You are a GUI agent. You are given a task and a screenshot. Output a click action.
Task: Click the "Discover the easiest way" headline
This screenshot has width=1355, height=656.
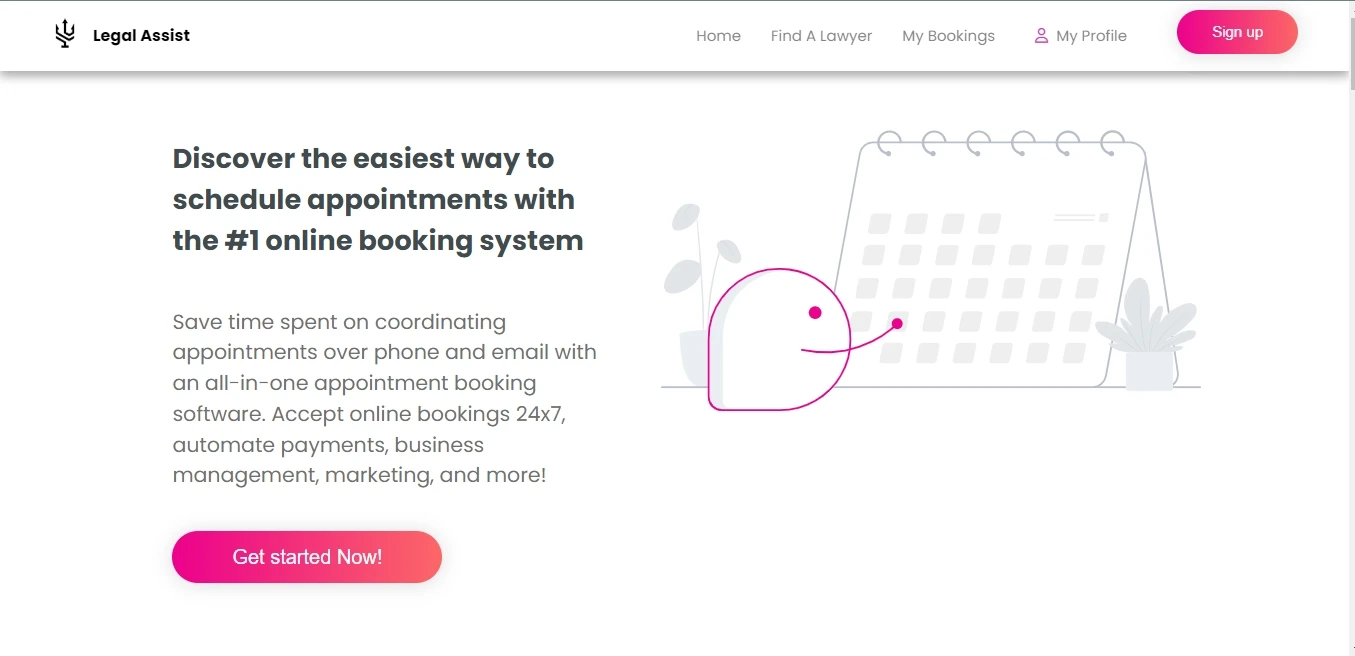click(x=377, y=199)
